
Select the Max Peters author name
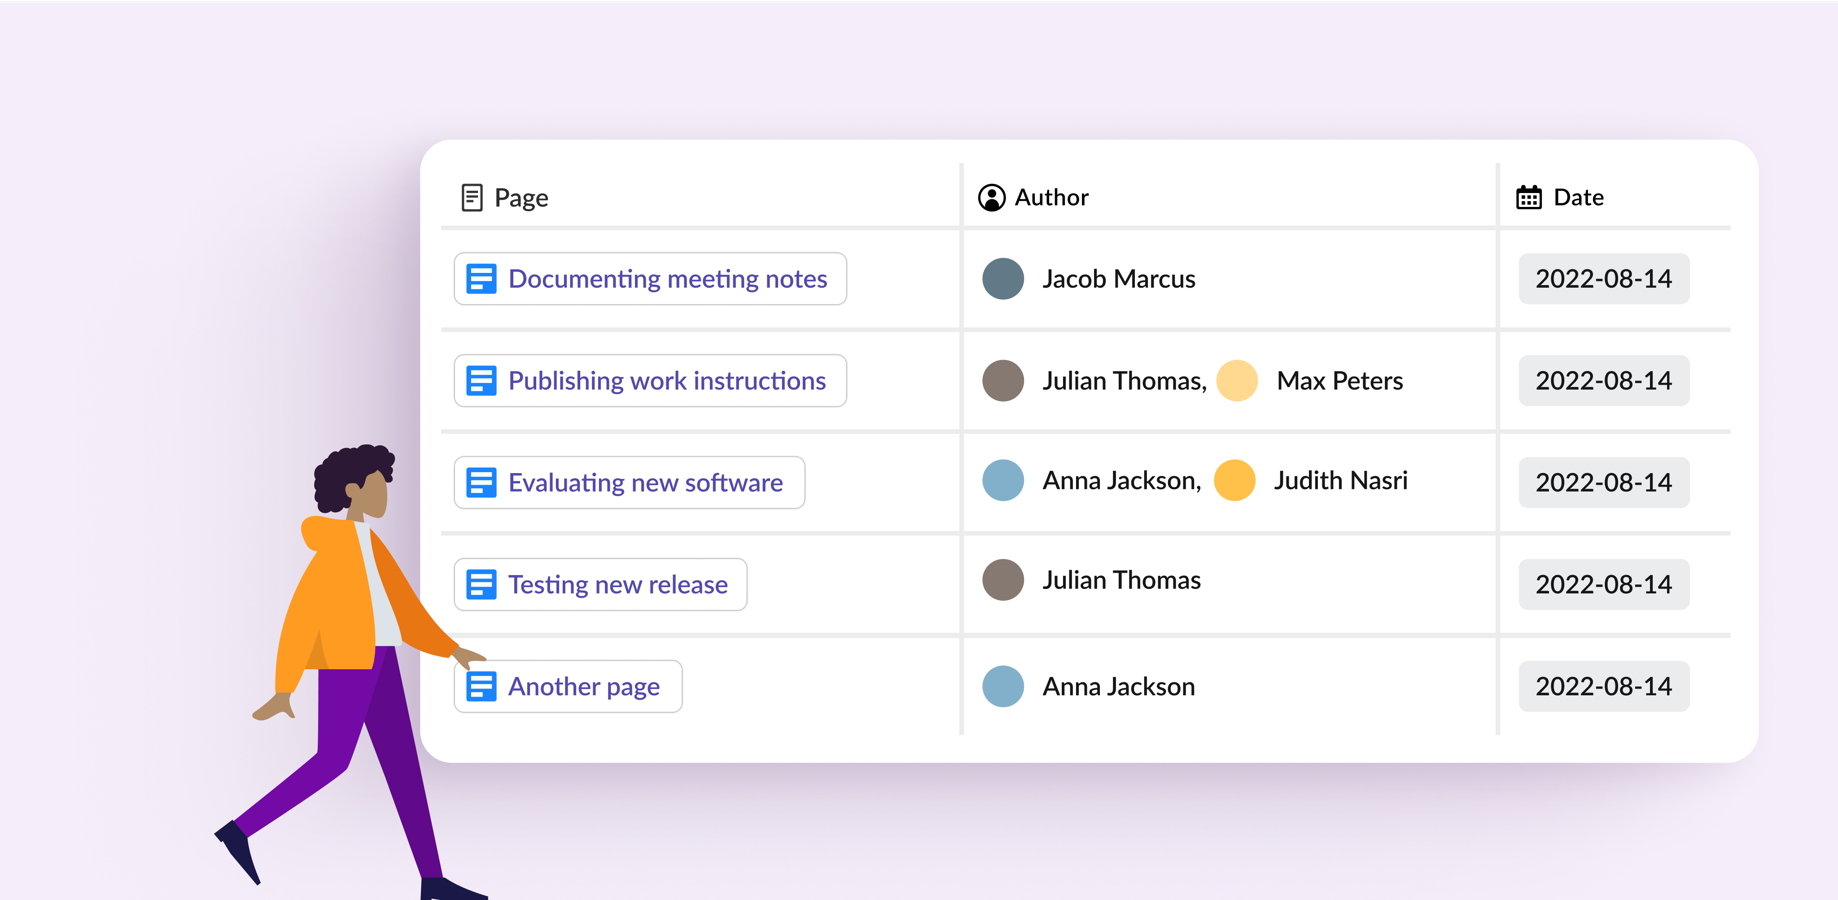pos(1340,381)
